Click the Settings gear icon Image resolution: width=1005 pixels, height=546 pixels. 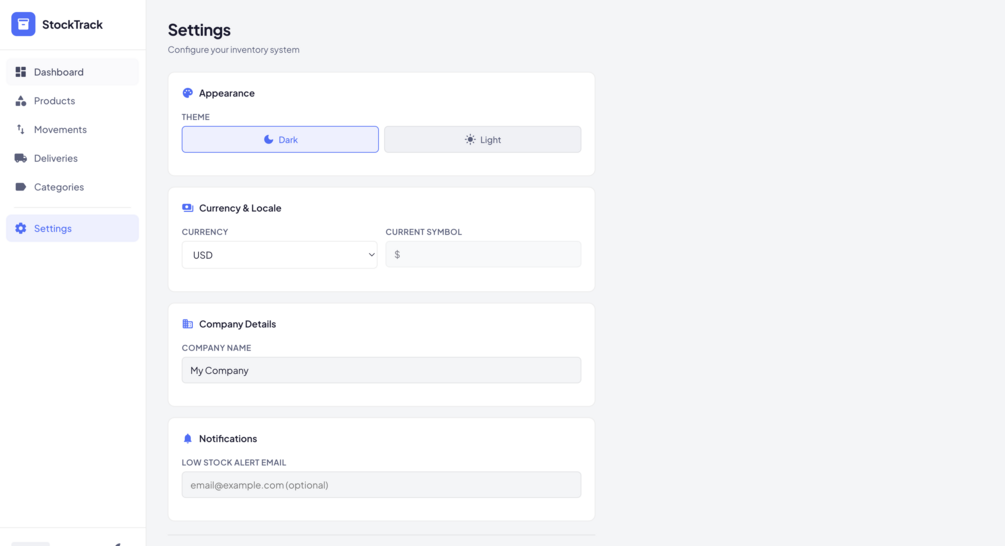click(21, 229)
